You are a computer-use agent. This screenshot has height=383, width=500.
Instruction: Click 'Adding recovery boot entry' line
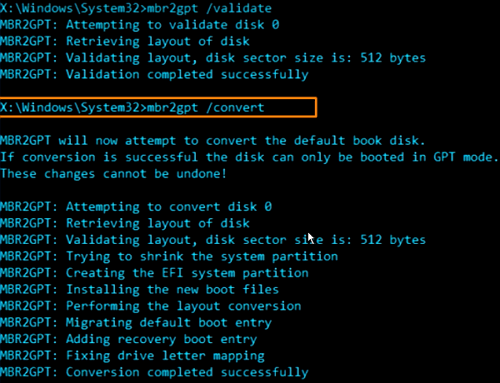[128, 339]
